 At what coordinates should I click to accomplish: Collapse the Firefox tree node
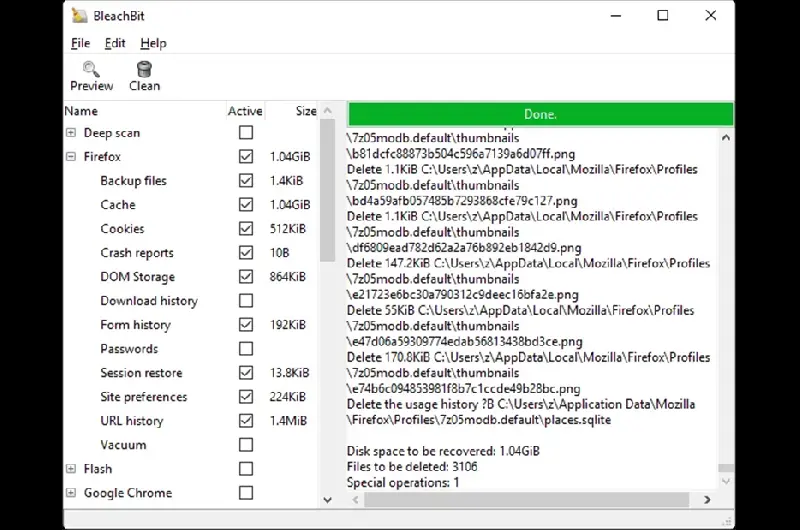tap(71, 157)
